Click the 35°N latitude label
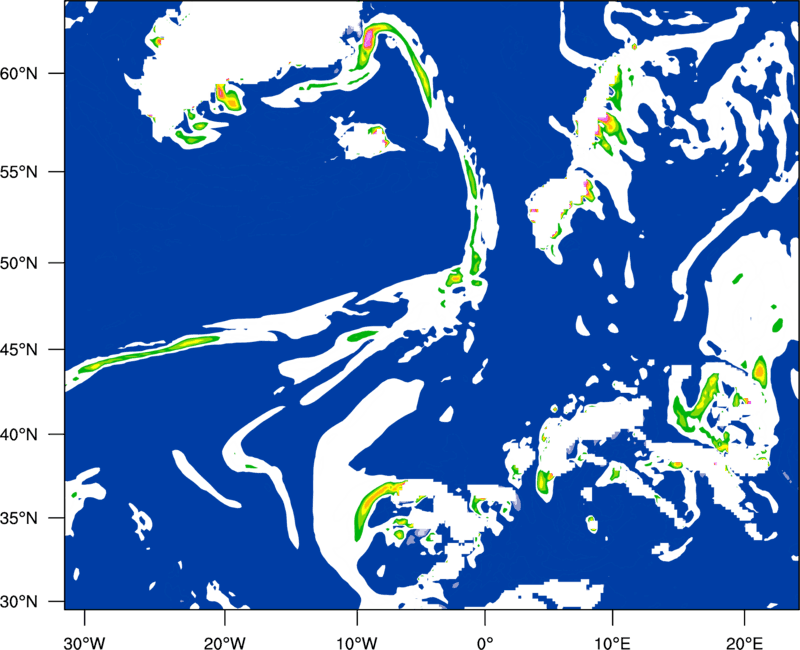This screenshot has height=650, width=800. [x=19, y=518]
